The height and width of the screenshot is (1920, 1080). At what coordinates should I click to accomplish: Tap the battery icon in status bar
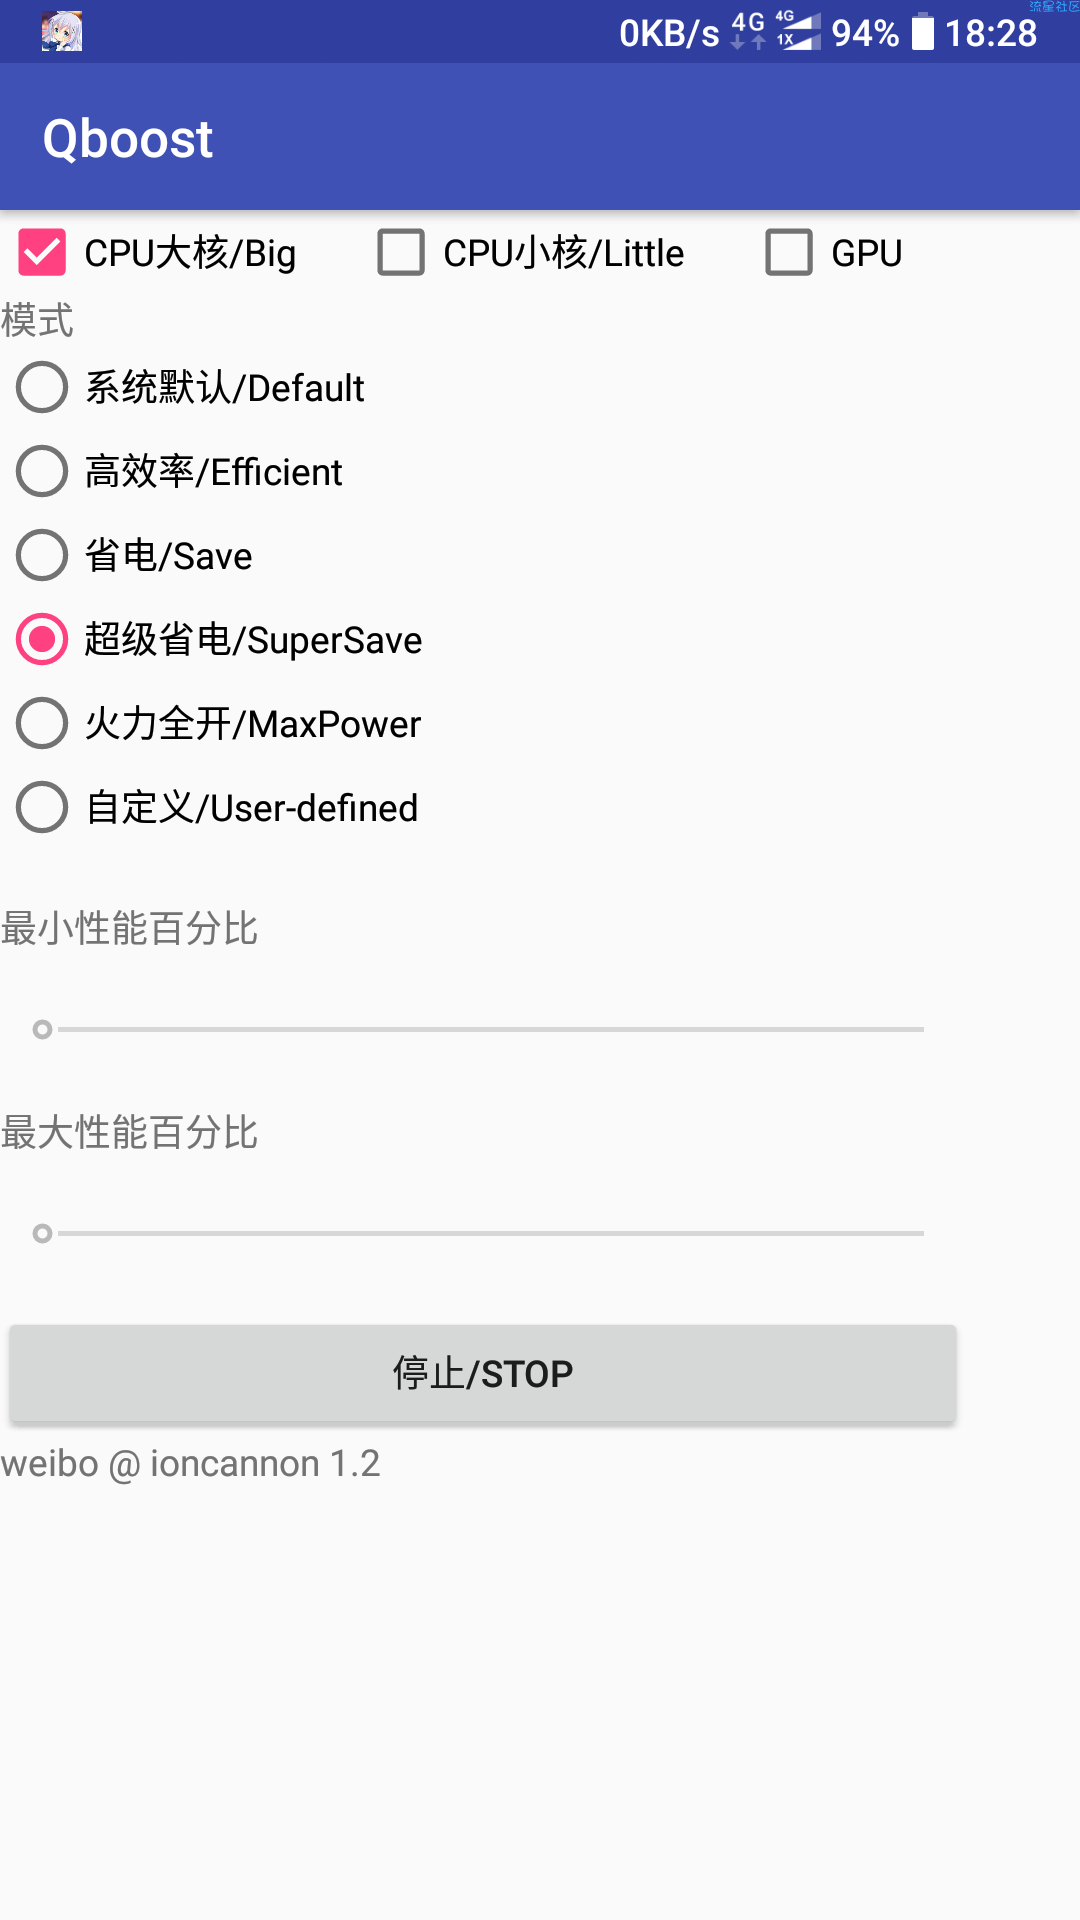[923, 32]
